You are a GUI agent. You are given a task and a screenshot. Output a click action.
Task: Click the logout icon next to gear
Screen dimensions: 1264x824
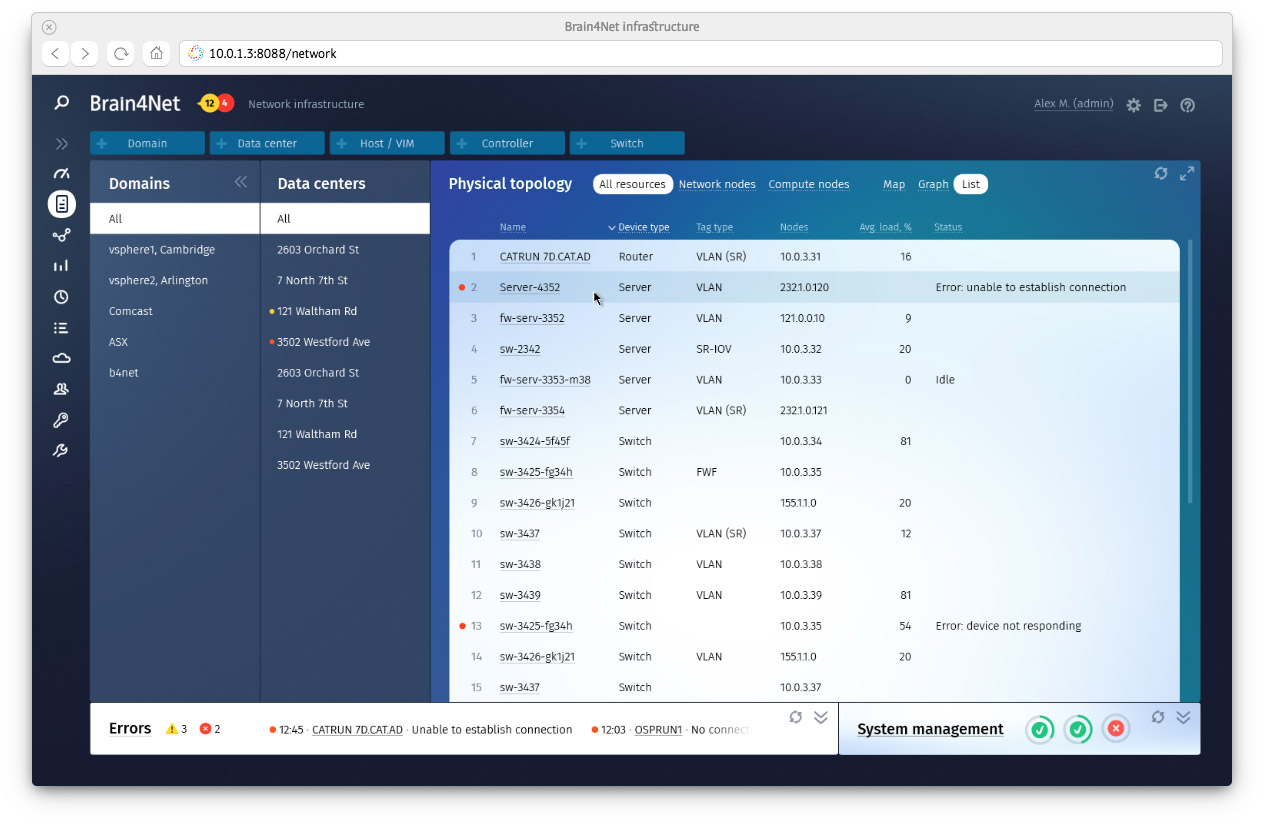click(x=1160, y=105)
